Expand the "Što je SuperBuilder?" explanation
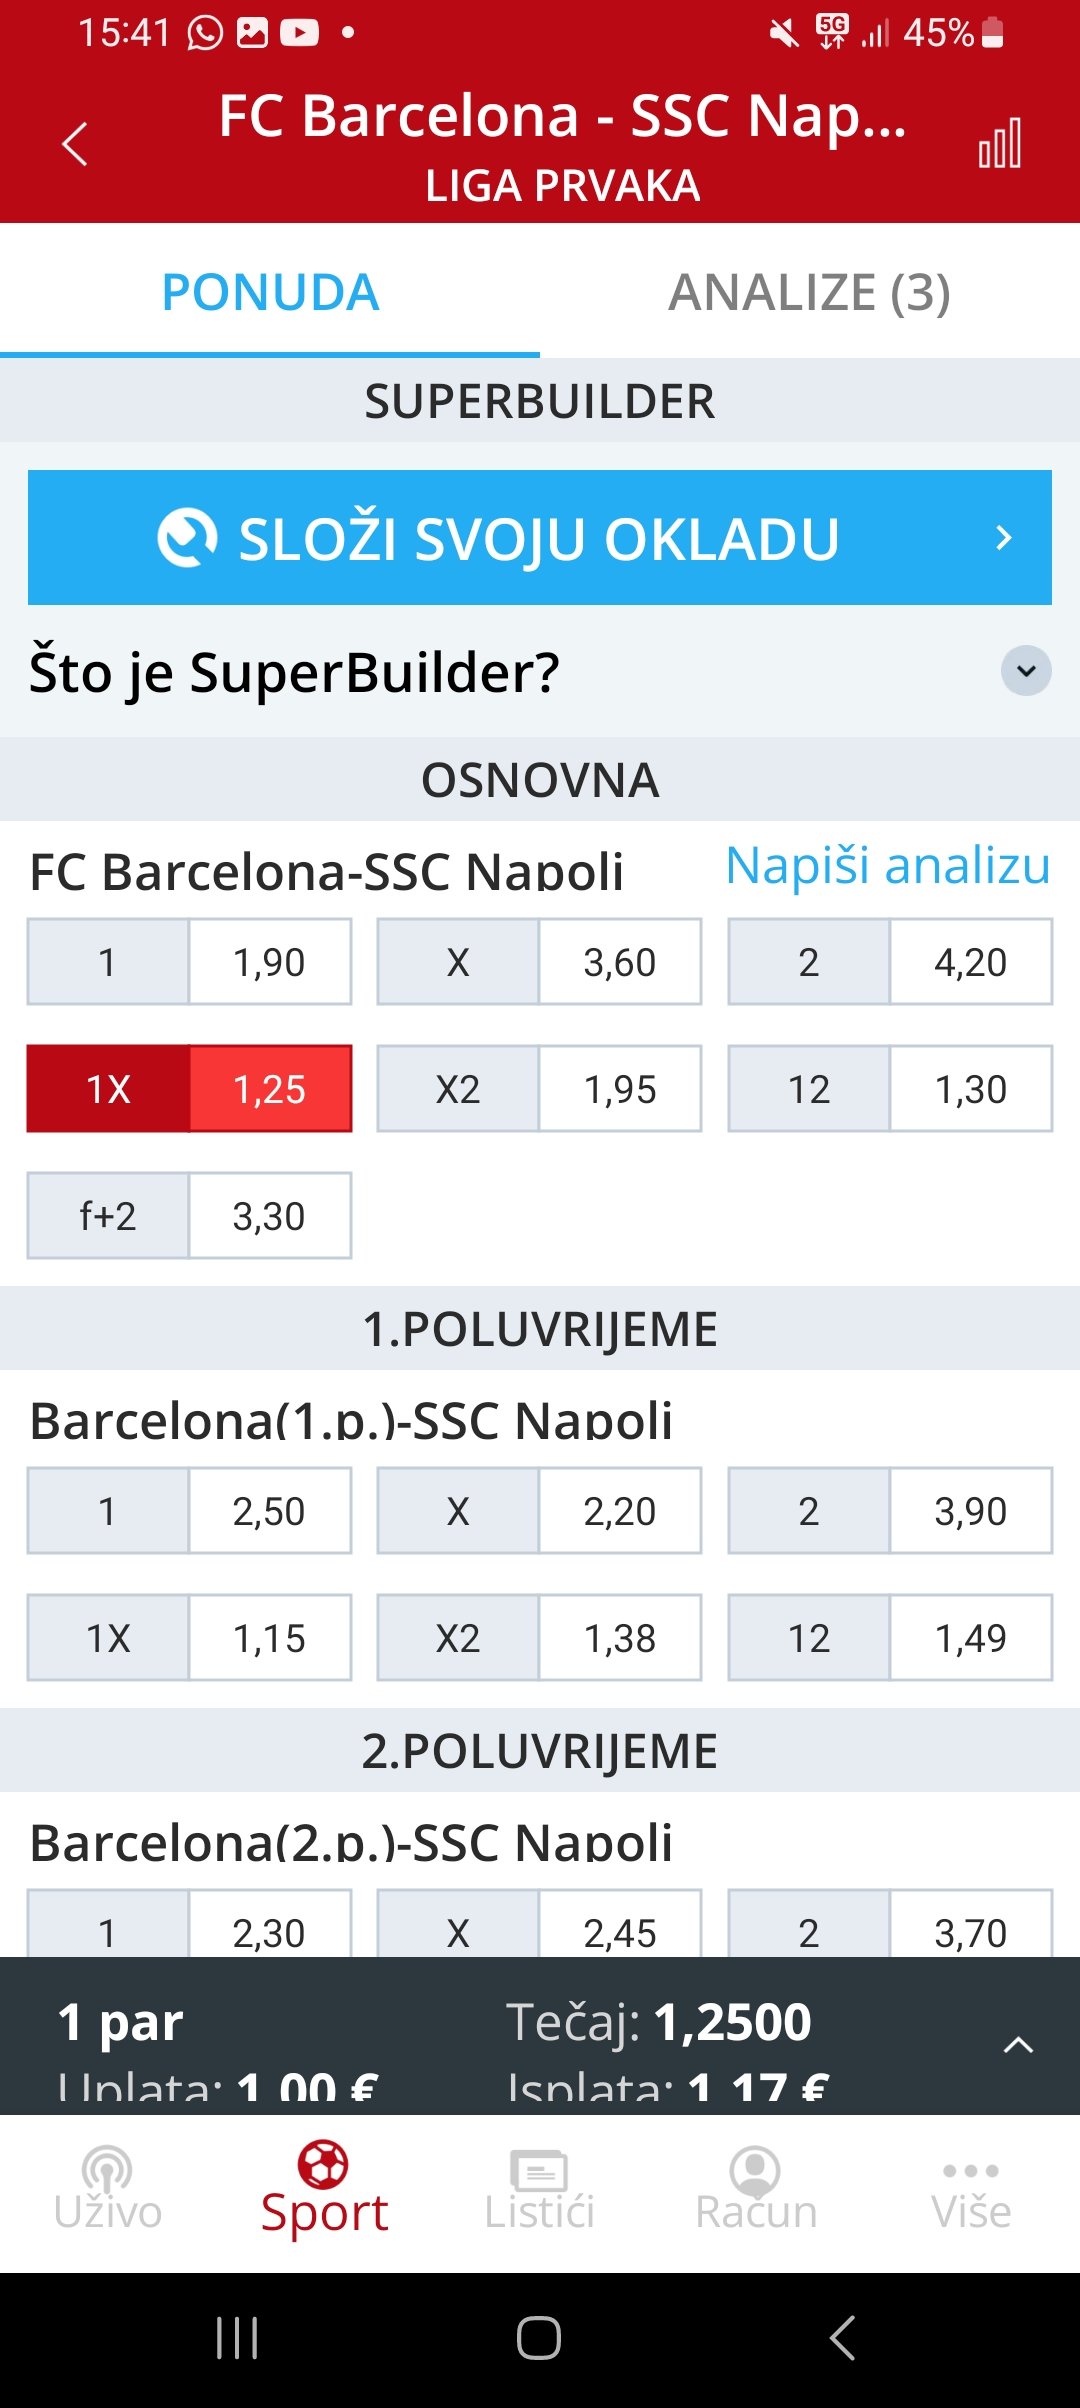 [x=1026, y=671]
